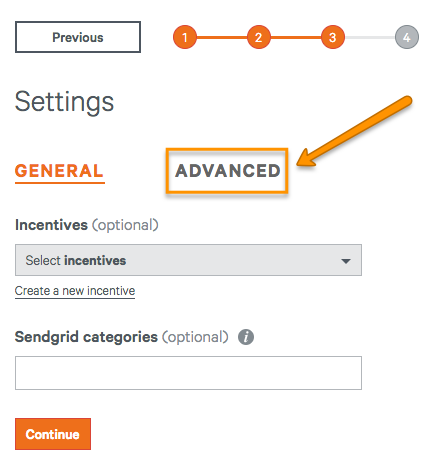Jump to step 2 circle
Screen dimensions: 444x474
(x=259, y=37)
